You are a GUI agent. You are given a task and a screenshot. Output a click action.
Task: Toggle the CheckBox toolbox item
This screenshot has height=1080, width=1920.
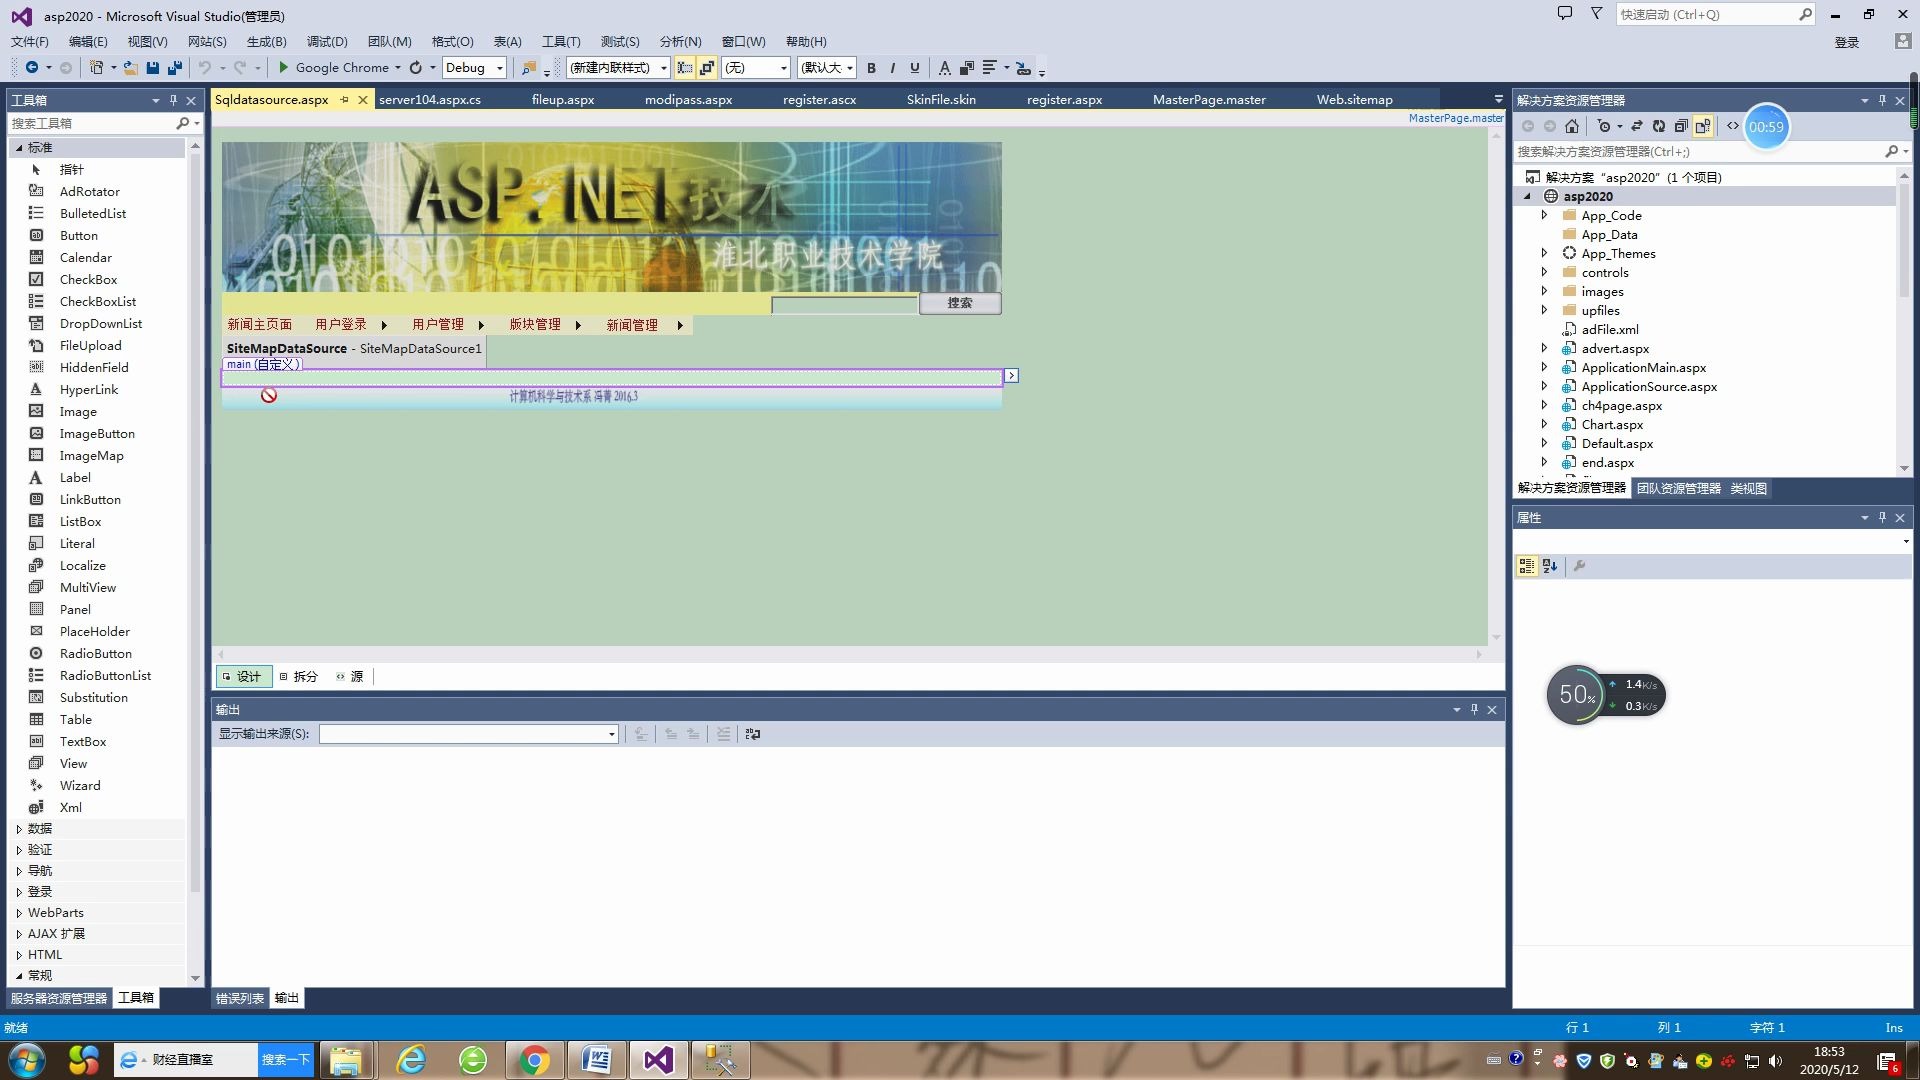coord(88,278)
